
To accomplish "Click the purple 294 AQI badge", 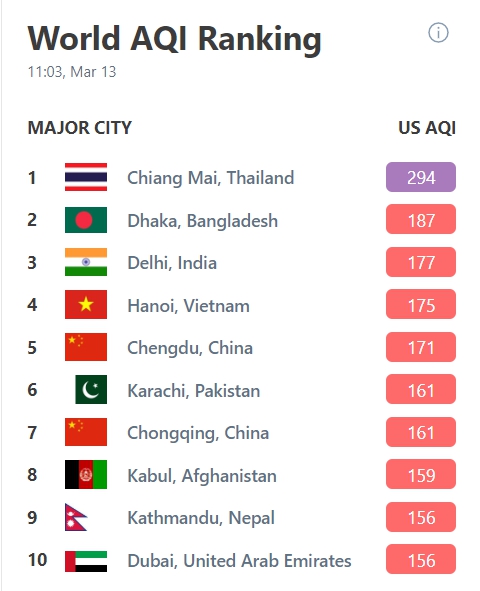I will tap(421, 177).
